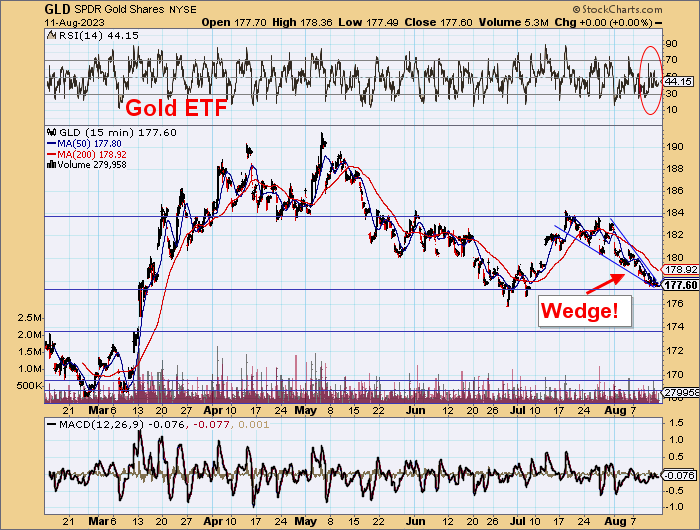The height and width of the screenshot is (530, 700).
Task: Click the MA(200) 178.92 legend entry
Action: (86, 154)
